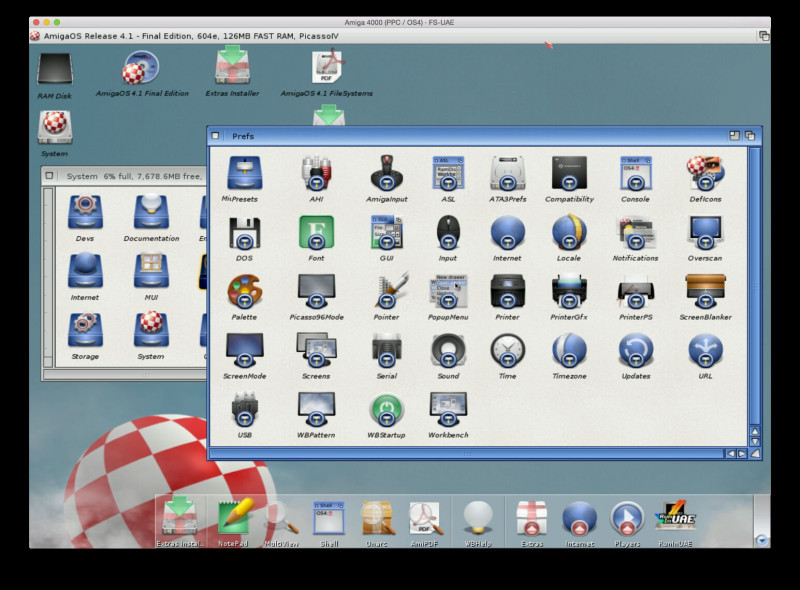Open the AmigaInput prefs icon
Viewport: 800px width, 590px height.
[x=386, y=174]
